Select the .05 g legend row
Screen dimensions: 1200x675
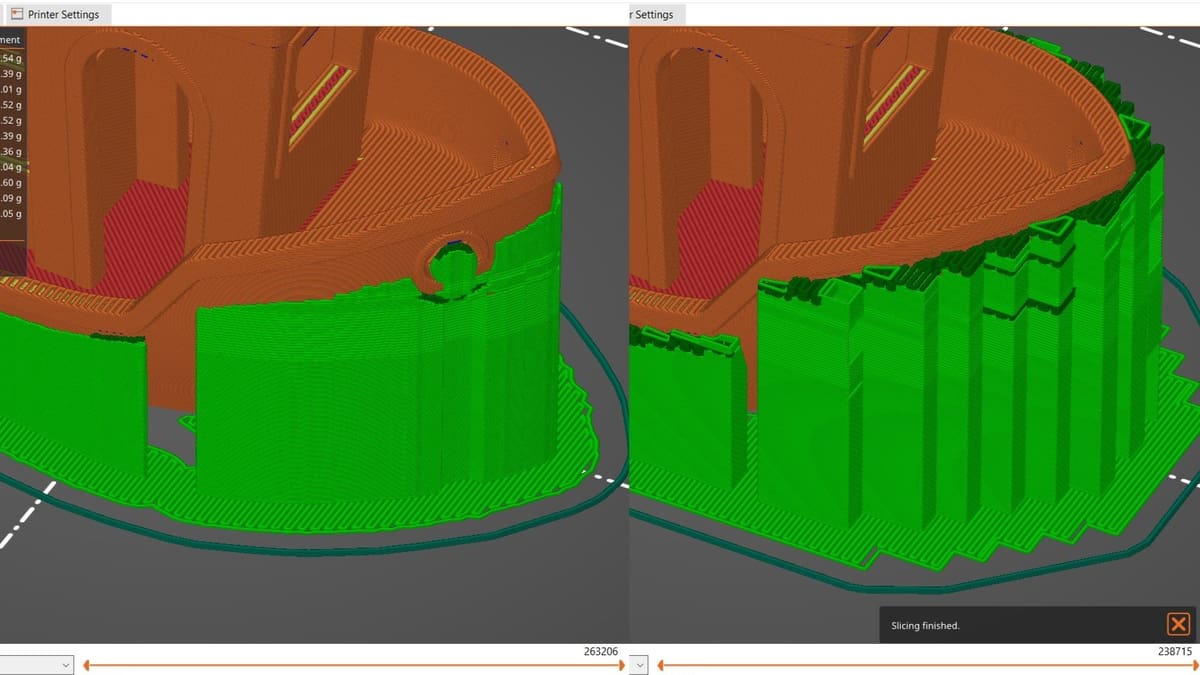12,213
